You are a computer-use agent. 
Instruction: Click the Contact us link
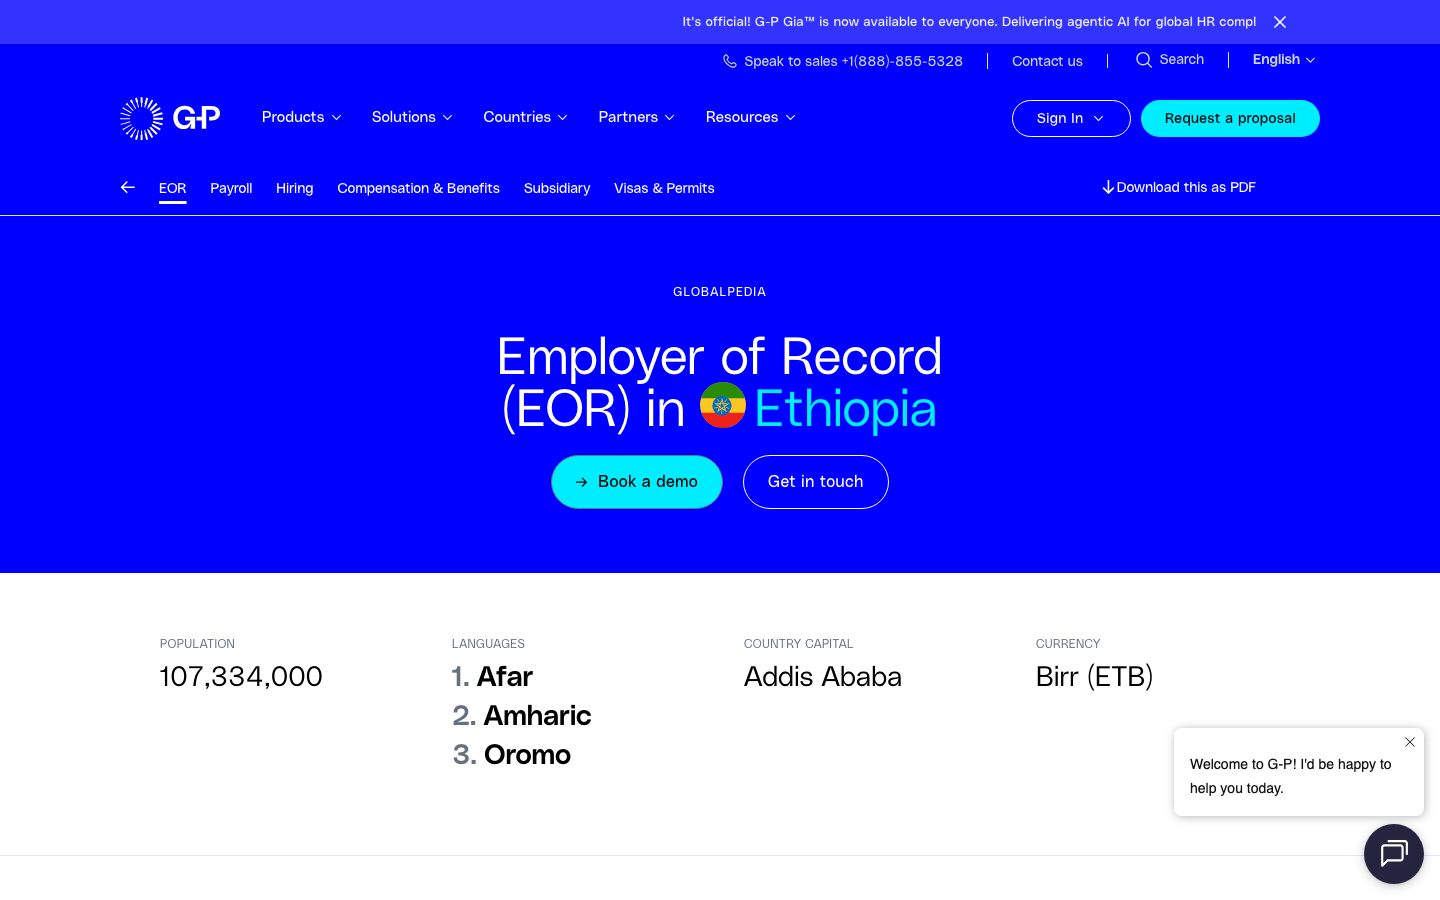click(x=1047, y=61)
